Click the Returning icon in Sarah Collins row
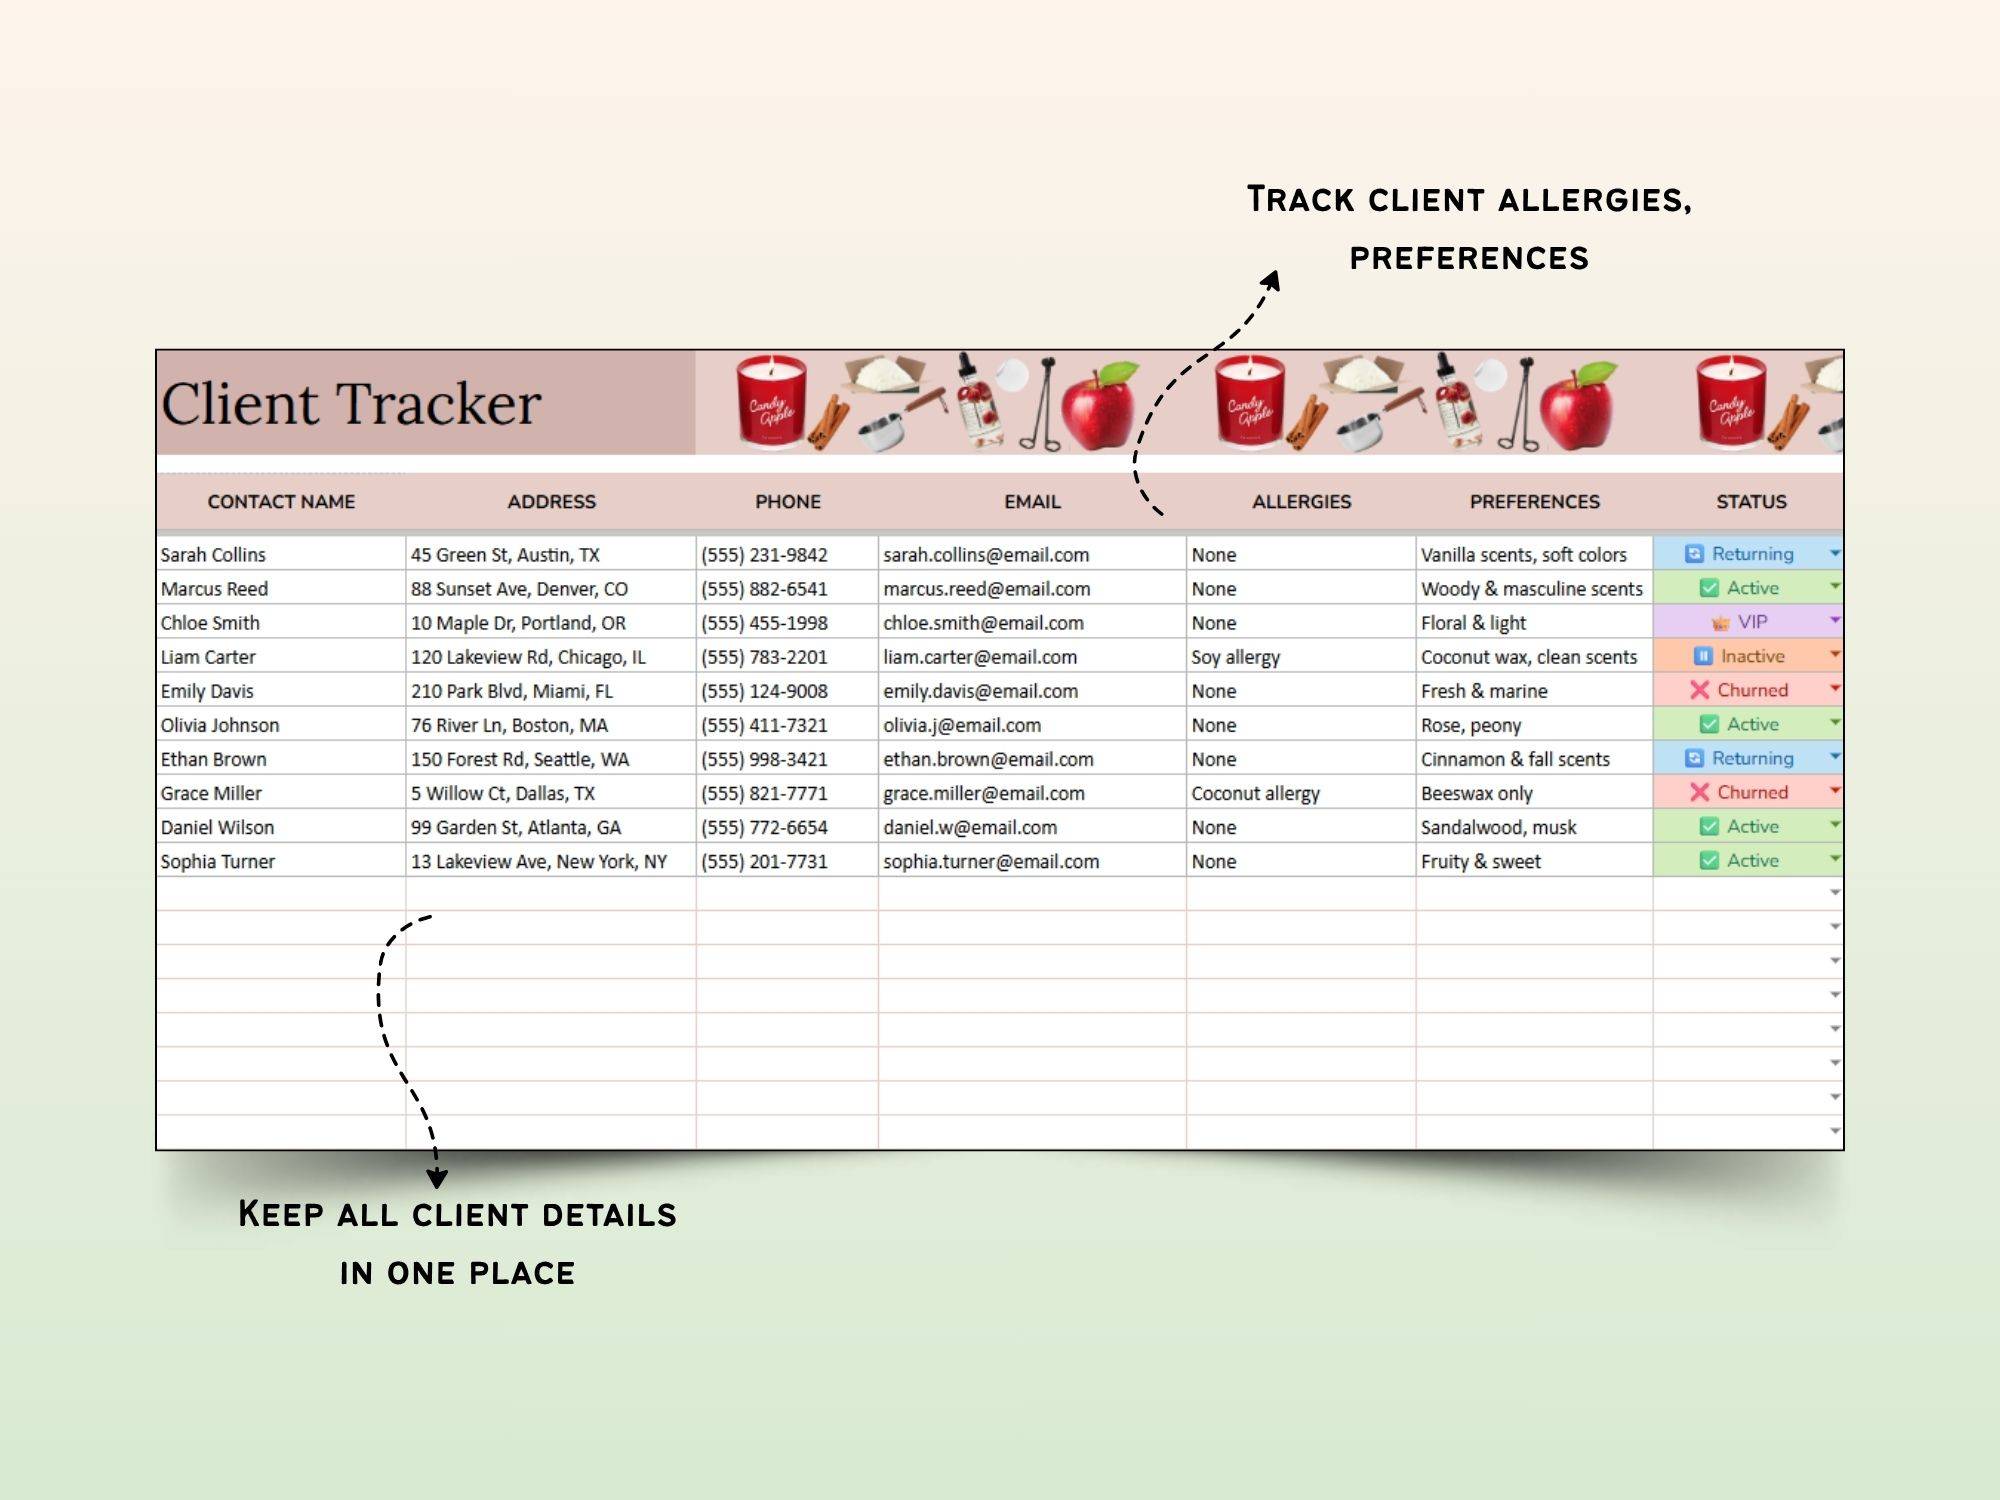This screenshot has height=1500, width=2000. (x=1694, y=553)
